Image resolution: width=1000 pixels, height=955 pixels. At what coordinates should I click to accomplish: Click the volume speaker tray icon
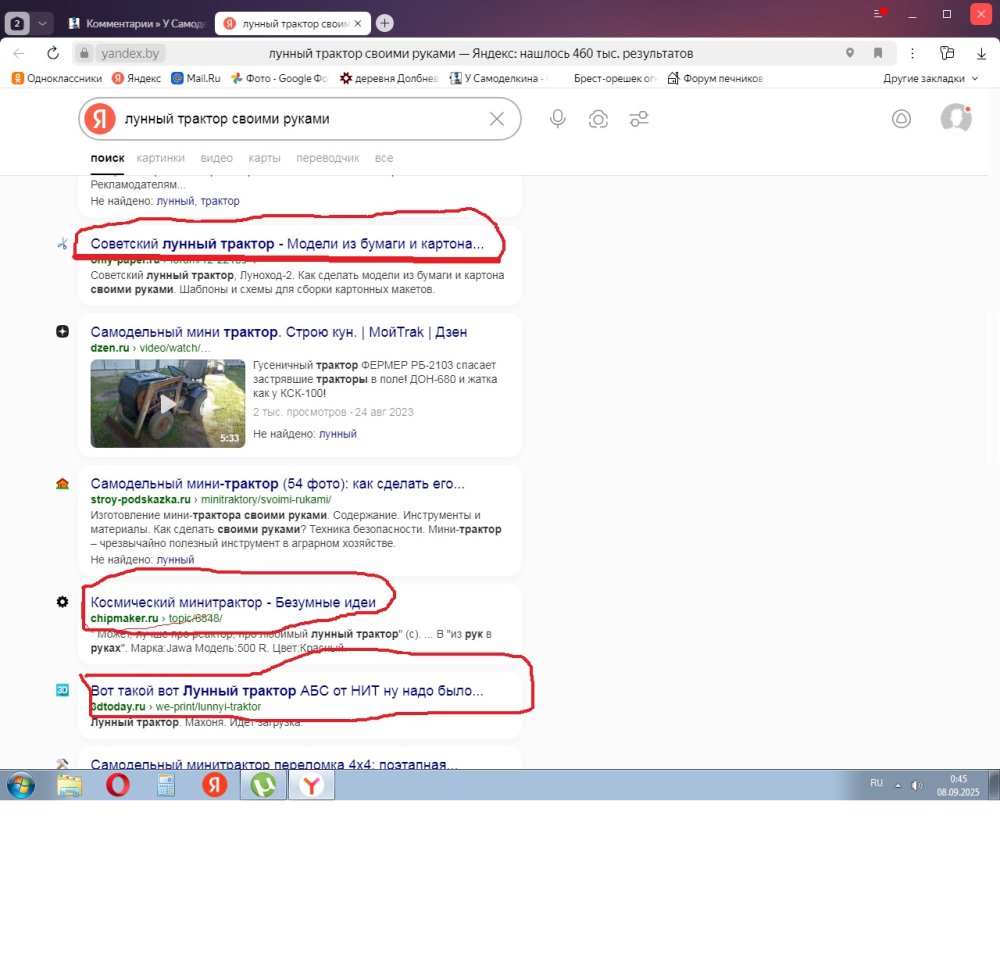916,785
